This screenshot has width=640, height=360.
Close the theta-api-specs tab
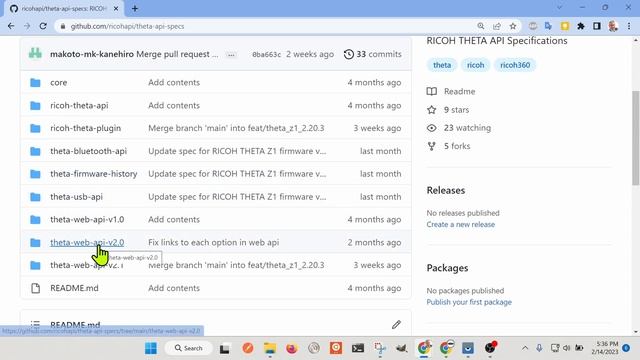[116, 8]
